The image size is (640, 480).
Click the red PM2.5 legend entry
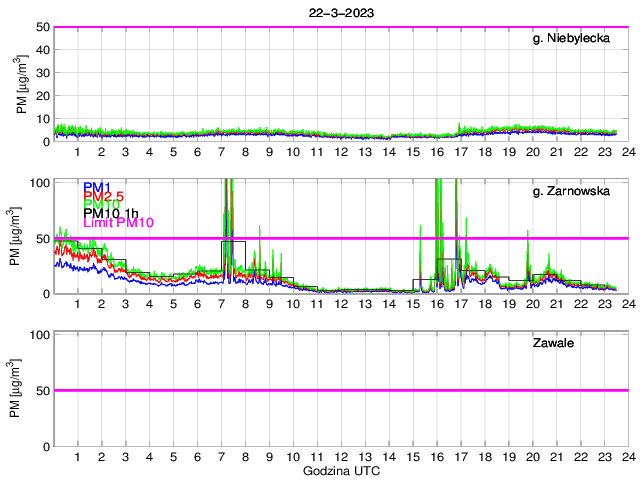(103, 196)
